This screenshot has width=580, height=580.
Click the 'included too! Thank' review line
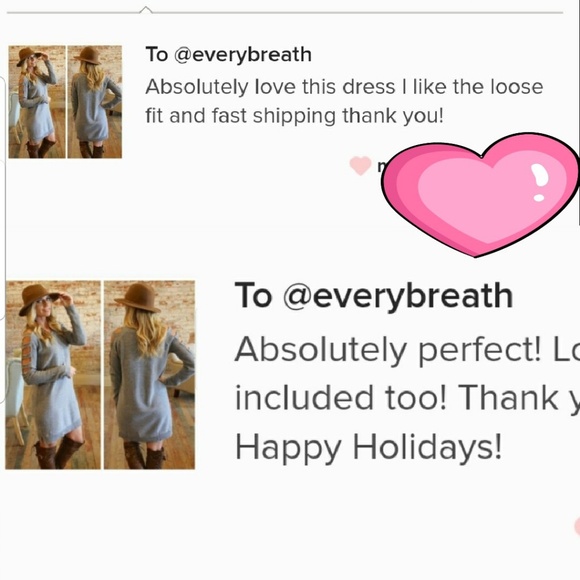pyautogui.click(x=407, y=398)
